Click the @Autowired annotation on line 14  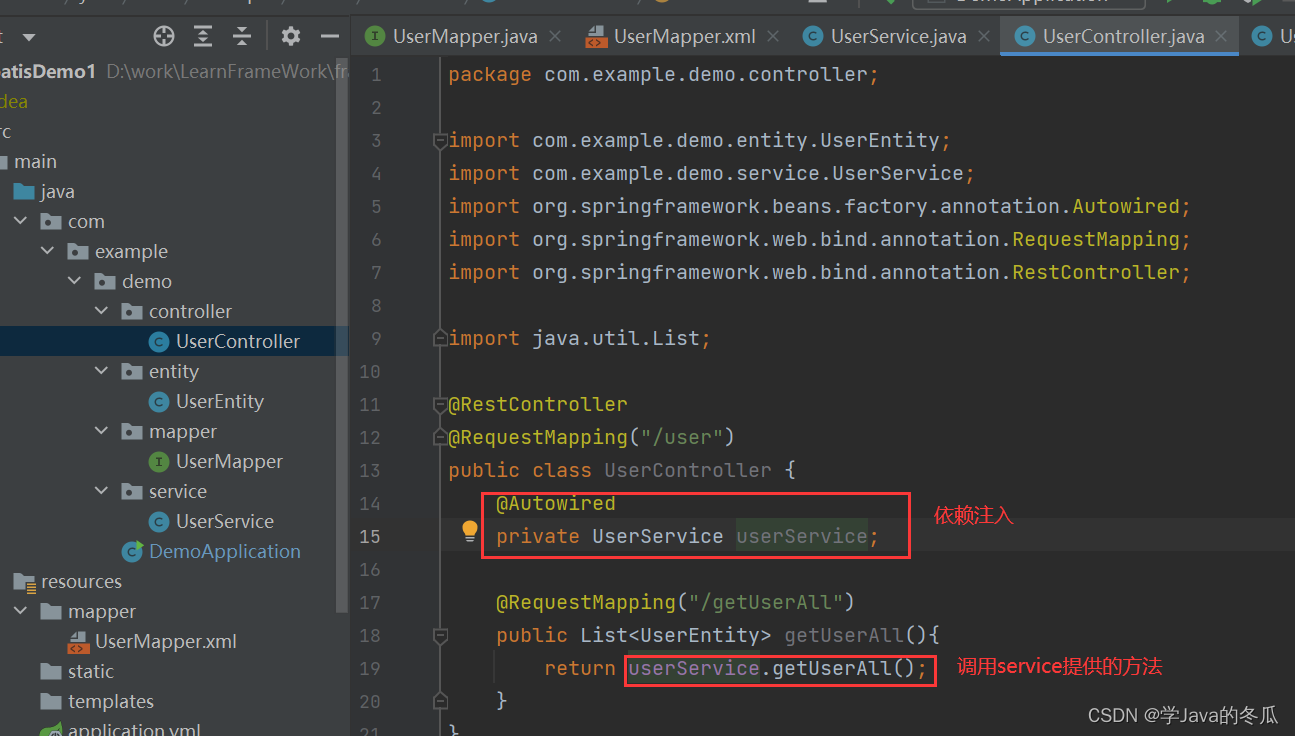pyautogui.click(x=556, y=503)
